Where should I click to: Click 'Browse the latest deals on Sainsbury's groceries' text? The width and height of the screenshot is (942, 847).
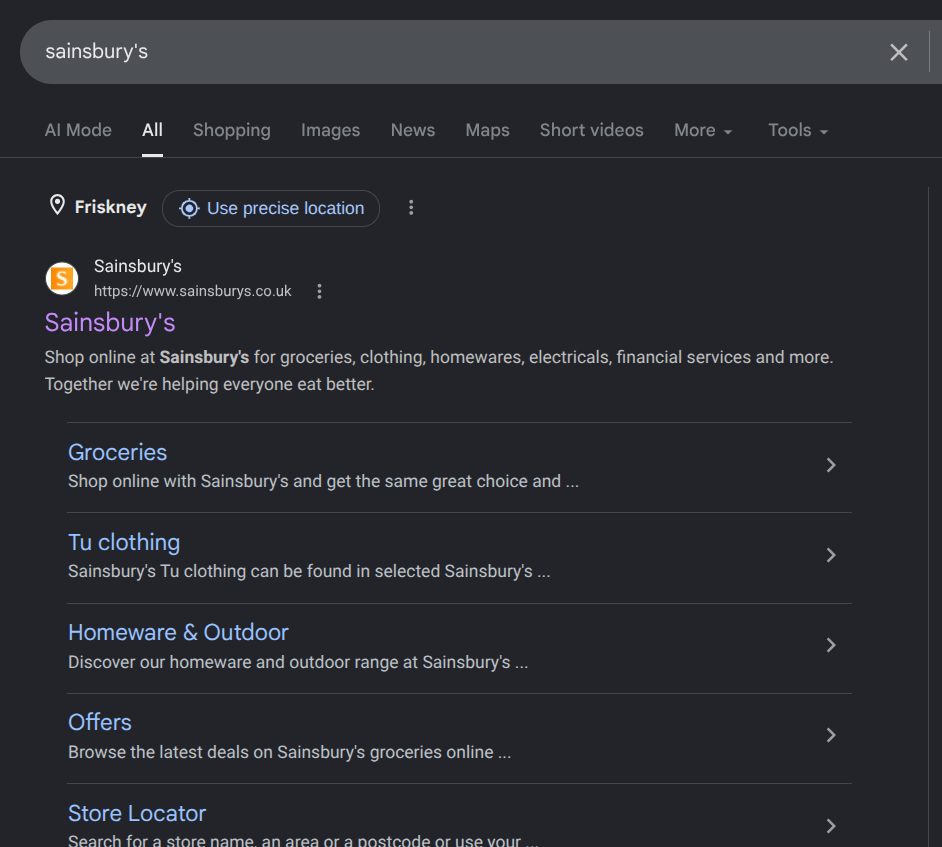click(290, 752)
